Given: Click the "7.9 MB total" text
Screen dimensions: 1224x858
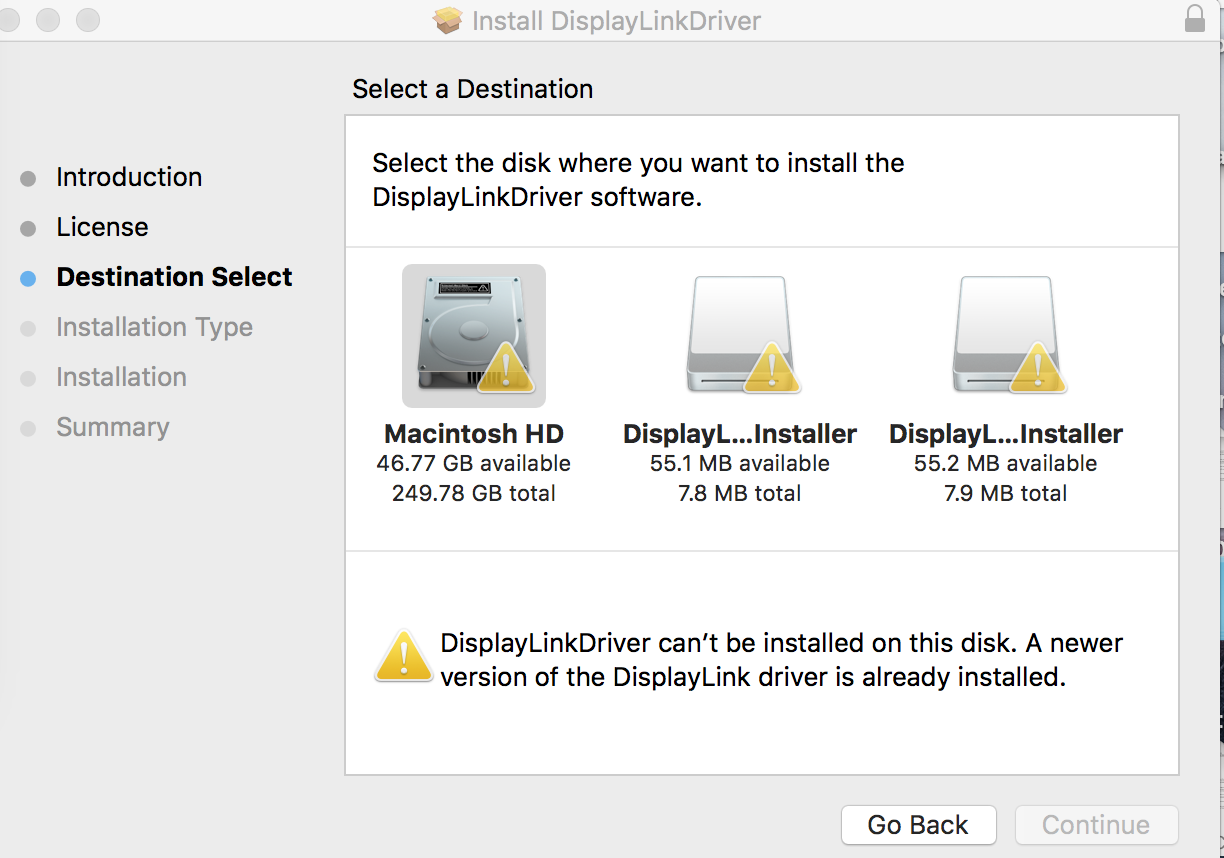Looking at the screenshot, I should [1006, 494].
